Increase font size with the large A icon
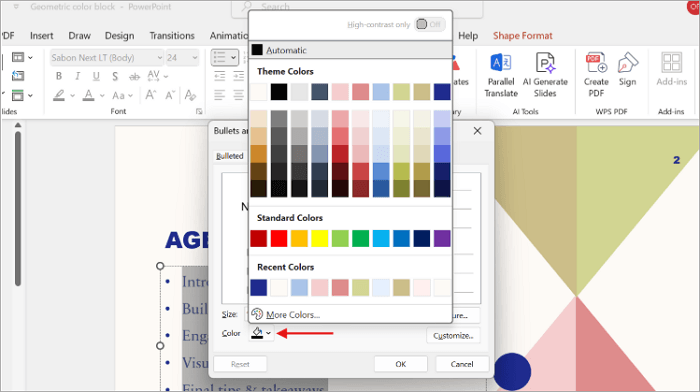This screenshot has height=392, width=700. coord(150,95)
